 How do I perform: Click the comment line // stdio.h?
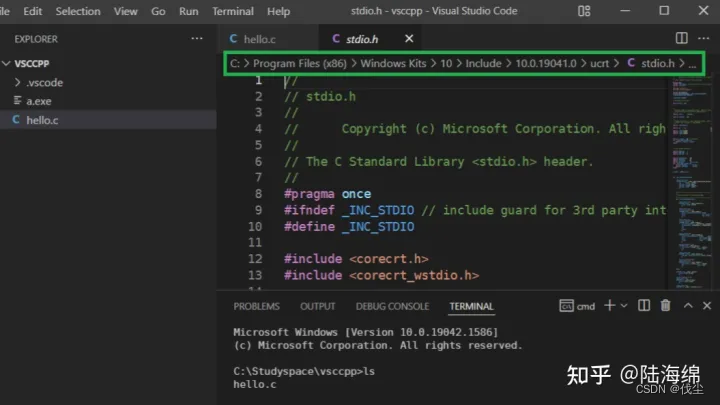tap(320, 96)
